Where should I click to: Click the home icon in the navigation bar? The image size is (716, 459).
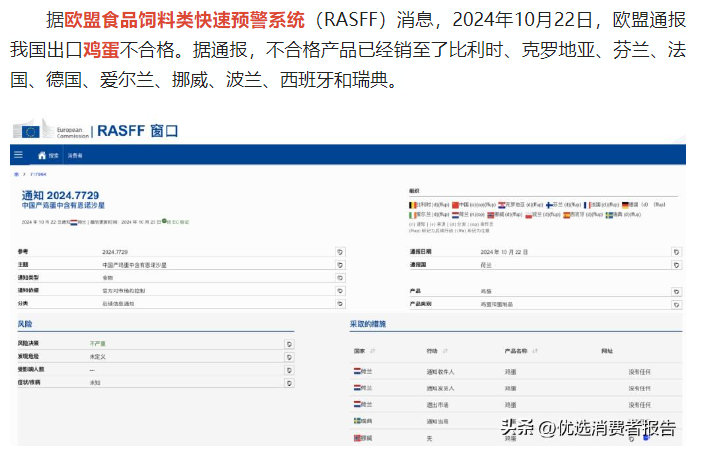coord(42,155)
